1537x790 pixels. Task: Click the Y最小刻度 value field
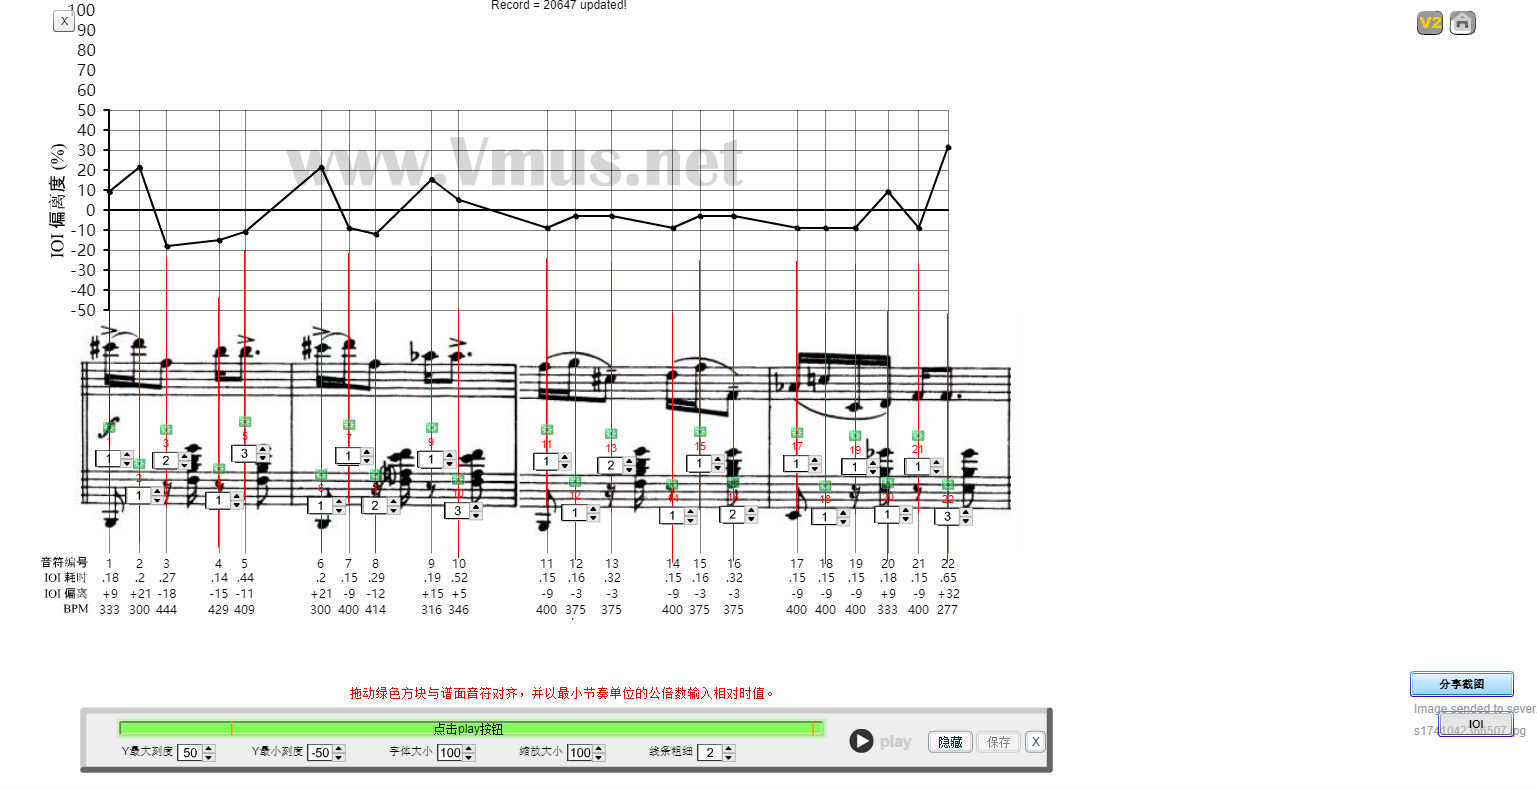319,753
